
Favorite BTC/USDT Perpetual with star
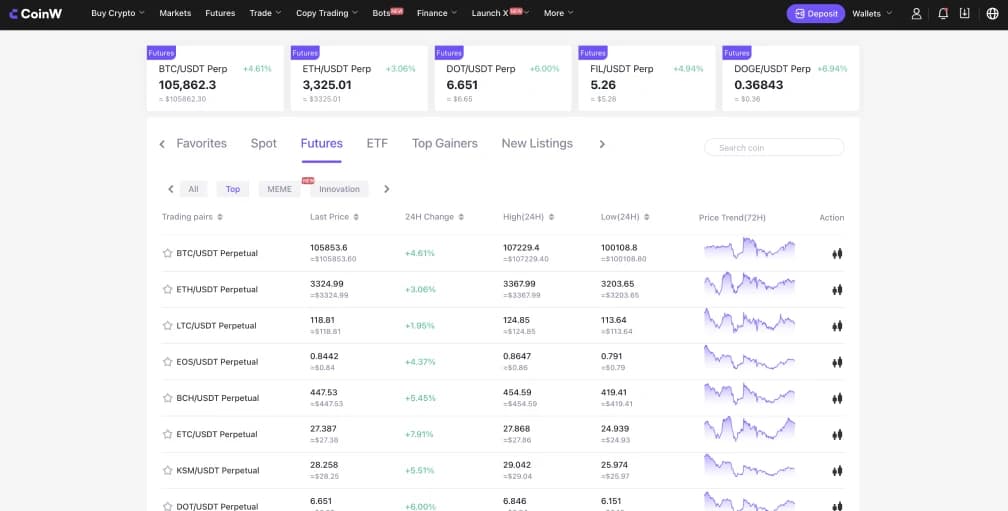(x=167, y=253)
